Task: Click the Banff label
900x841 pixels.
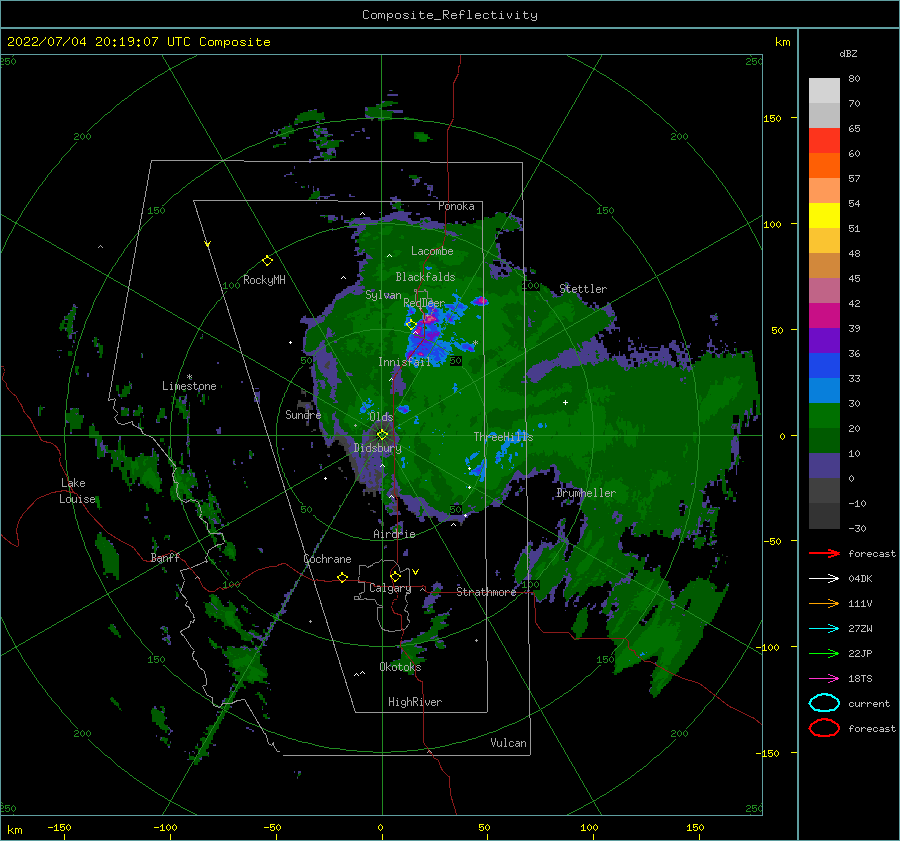Action: pyautogui.click(x=165, y=558)
